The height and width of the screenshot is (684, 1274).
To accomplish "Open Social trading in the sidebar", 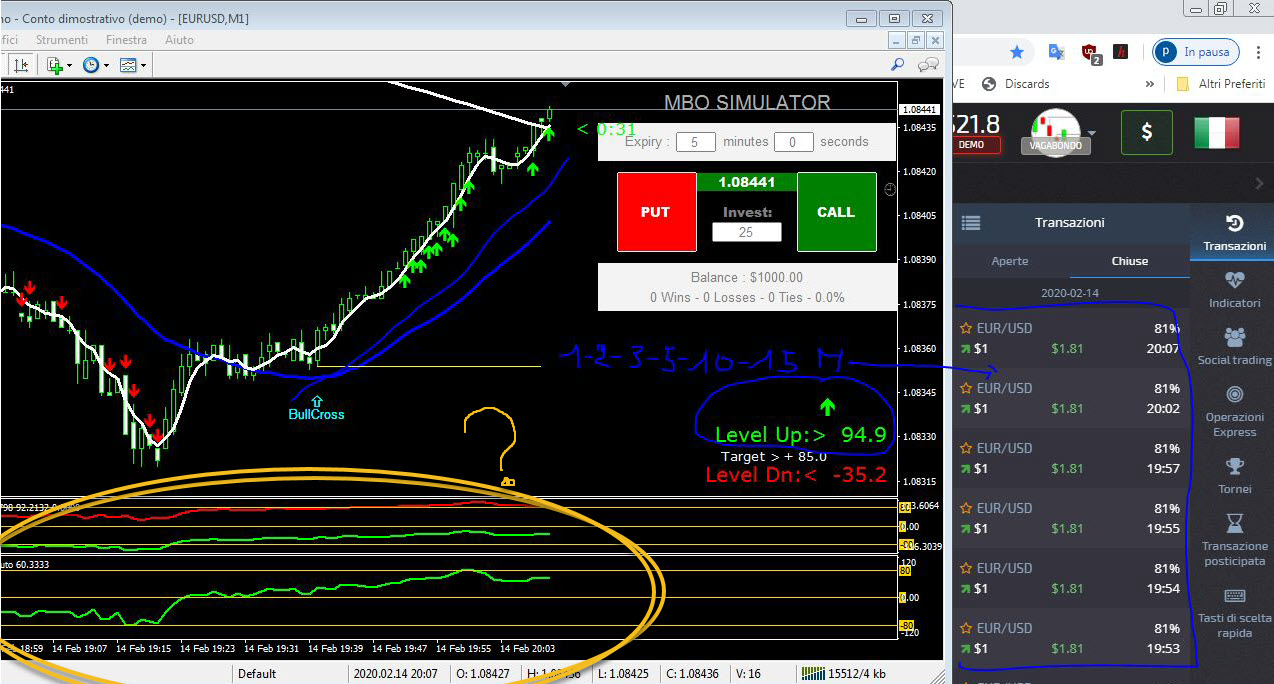I will 1234,347.
